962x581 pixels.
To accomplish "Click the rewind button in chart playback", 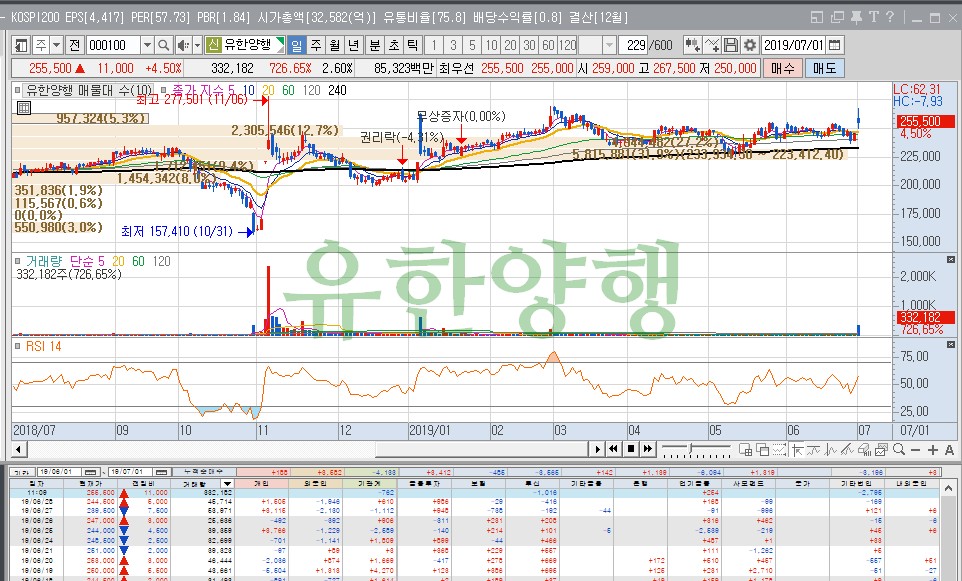I will tap(613, 449).
